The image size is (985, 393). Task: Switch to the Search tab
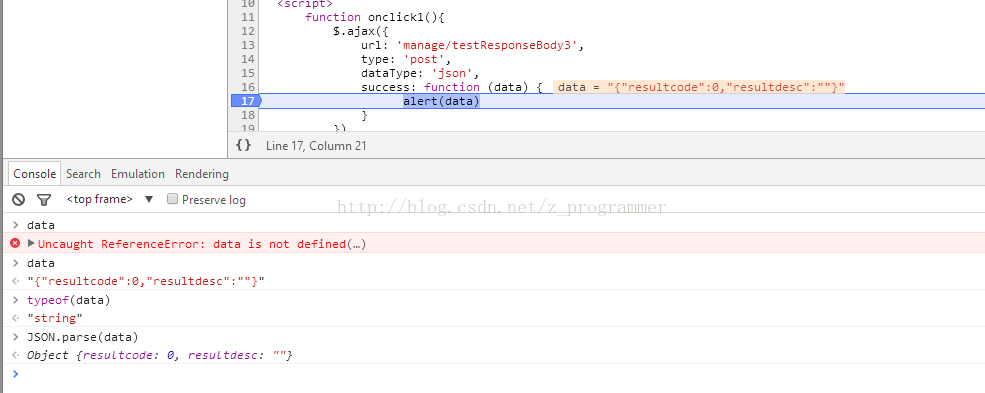tap(83, 174)
